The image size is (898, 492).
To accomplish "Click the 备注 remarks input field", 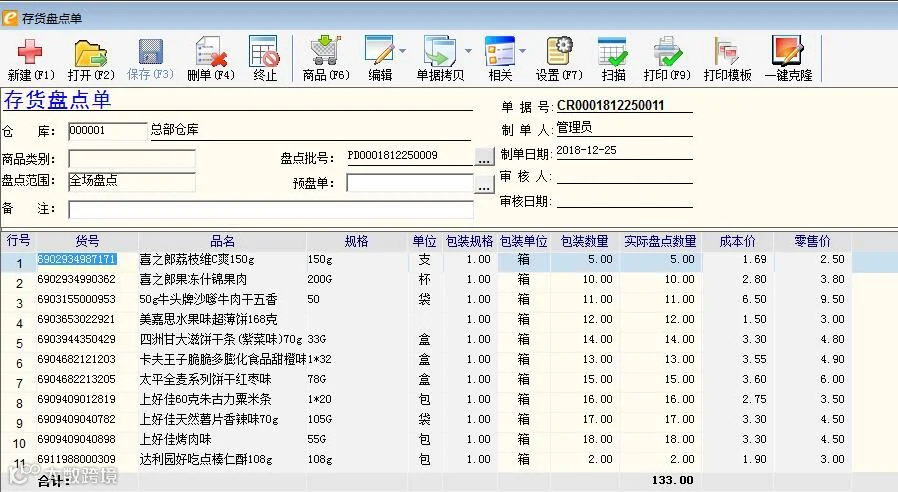I will tap(271, 209).
